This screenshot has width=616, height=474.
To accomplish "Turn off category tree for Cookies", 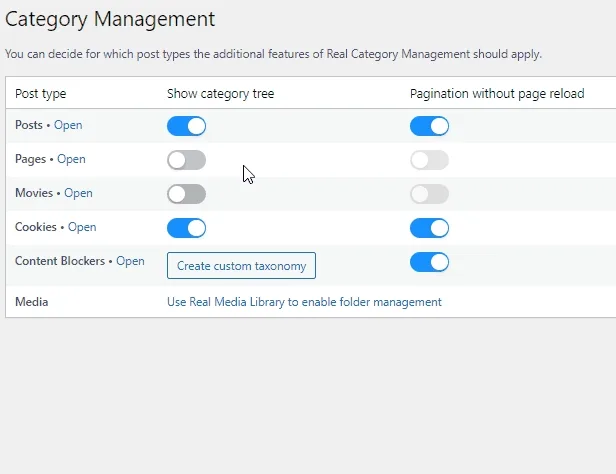I will 186,228.
